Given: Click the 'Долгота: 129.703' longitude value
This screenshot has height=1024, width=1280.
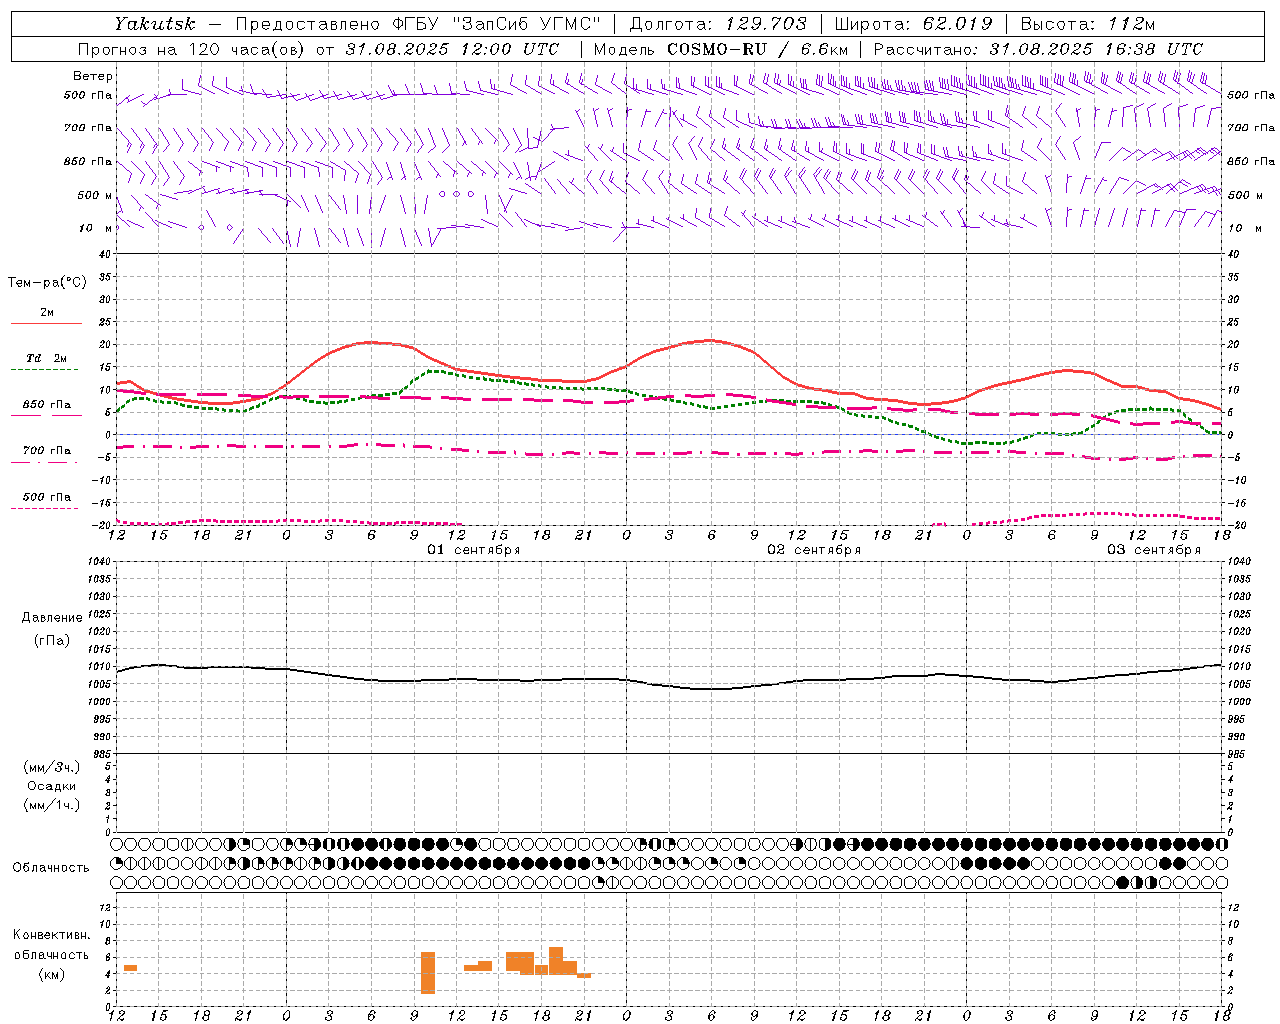Looking at the screenshot, I should [718, 24].
